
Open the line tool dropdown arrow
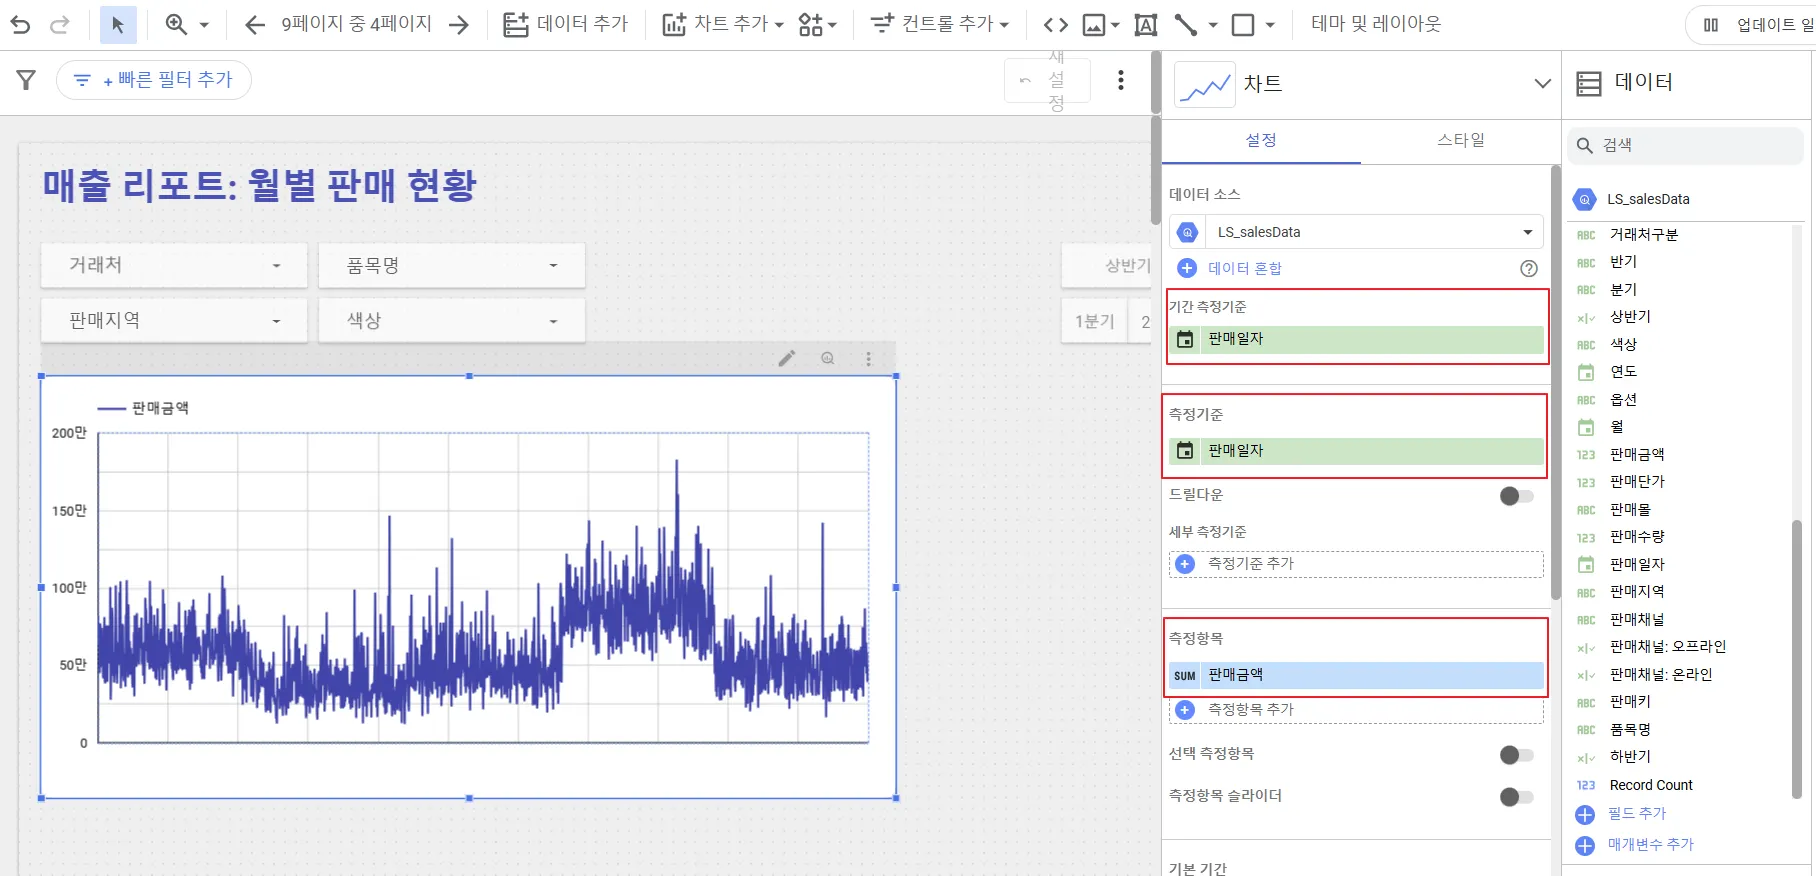coord(1213,25)
